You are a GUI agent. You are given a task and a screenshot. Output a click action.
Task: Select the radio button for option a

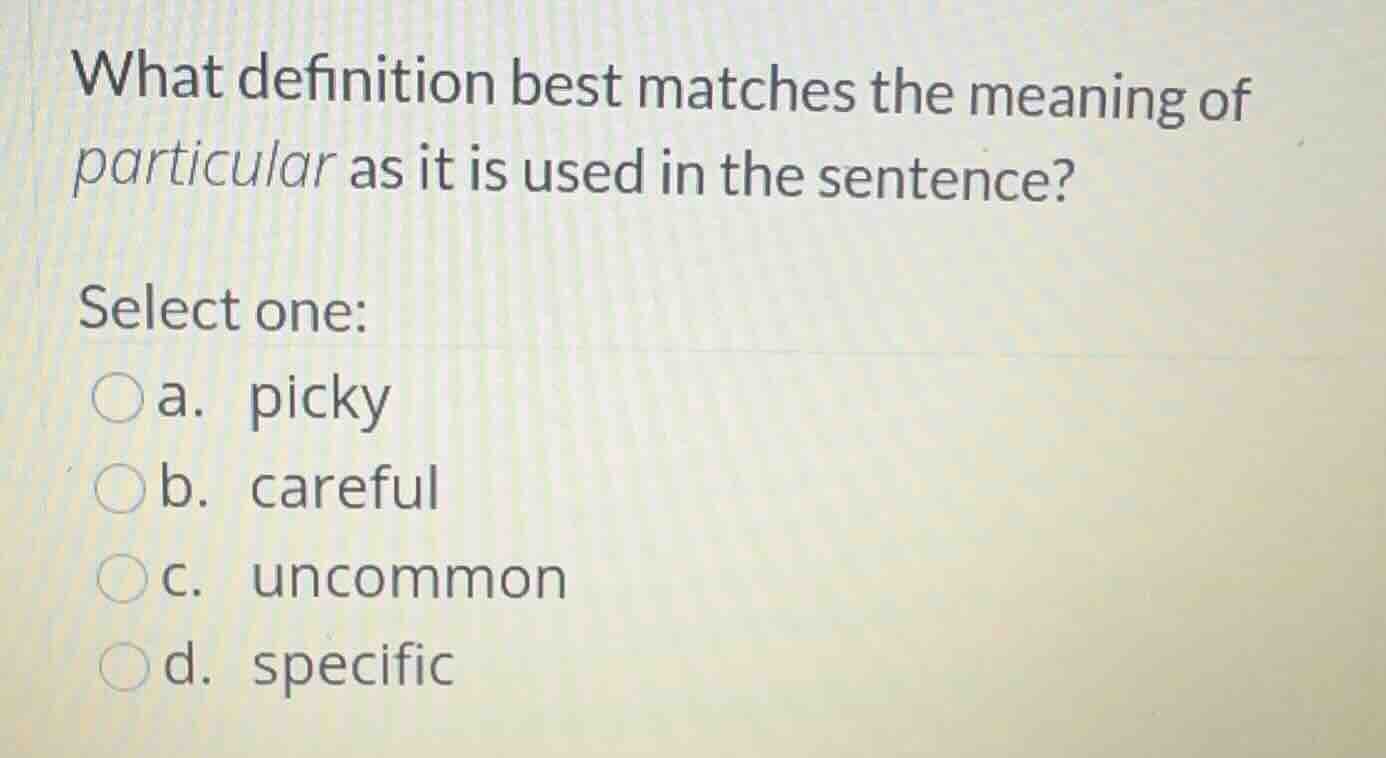click(x=120, y=398)
